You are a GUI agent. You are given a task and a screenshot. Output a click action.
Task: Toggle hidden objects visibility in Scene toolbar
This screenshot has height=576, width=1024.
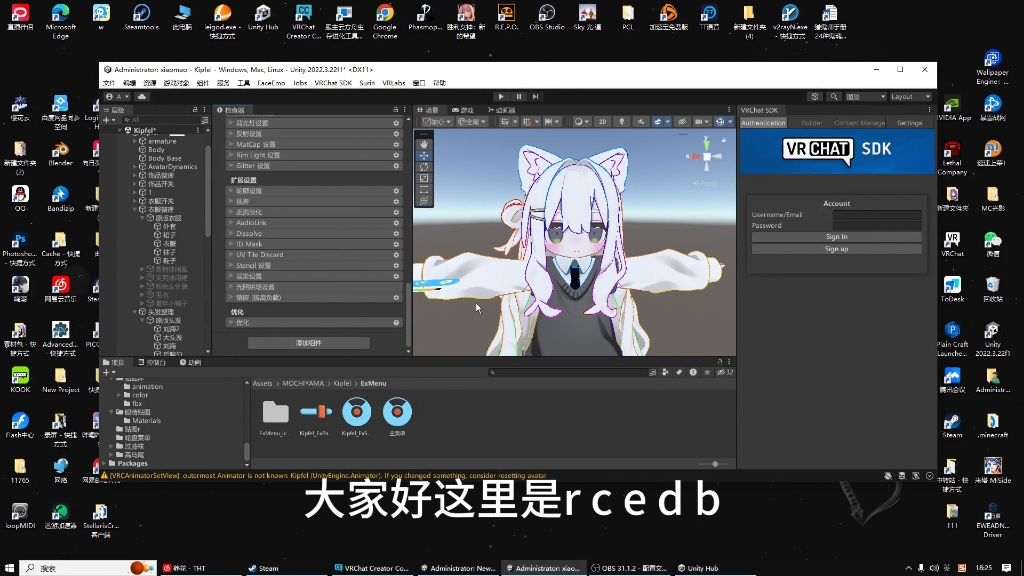pyautogui.click(x=682, y=121)
